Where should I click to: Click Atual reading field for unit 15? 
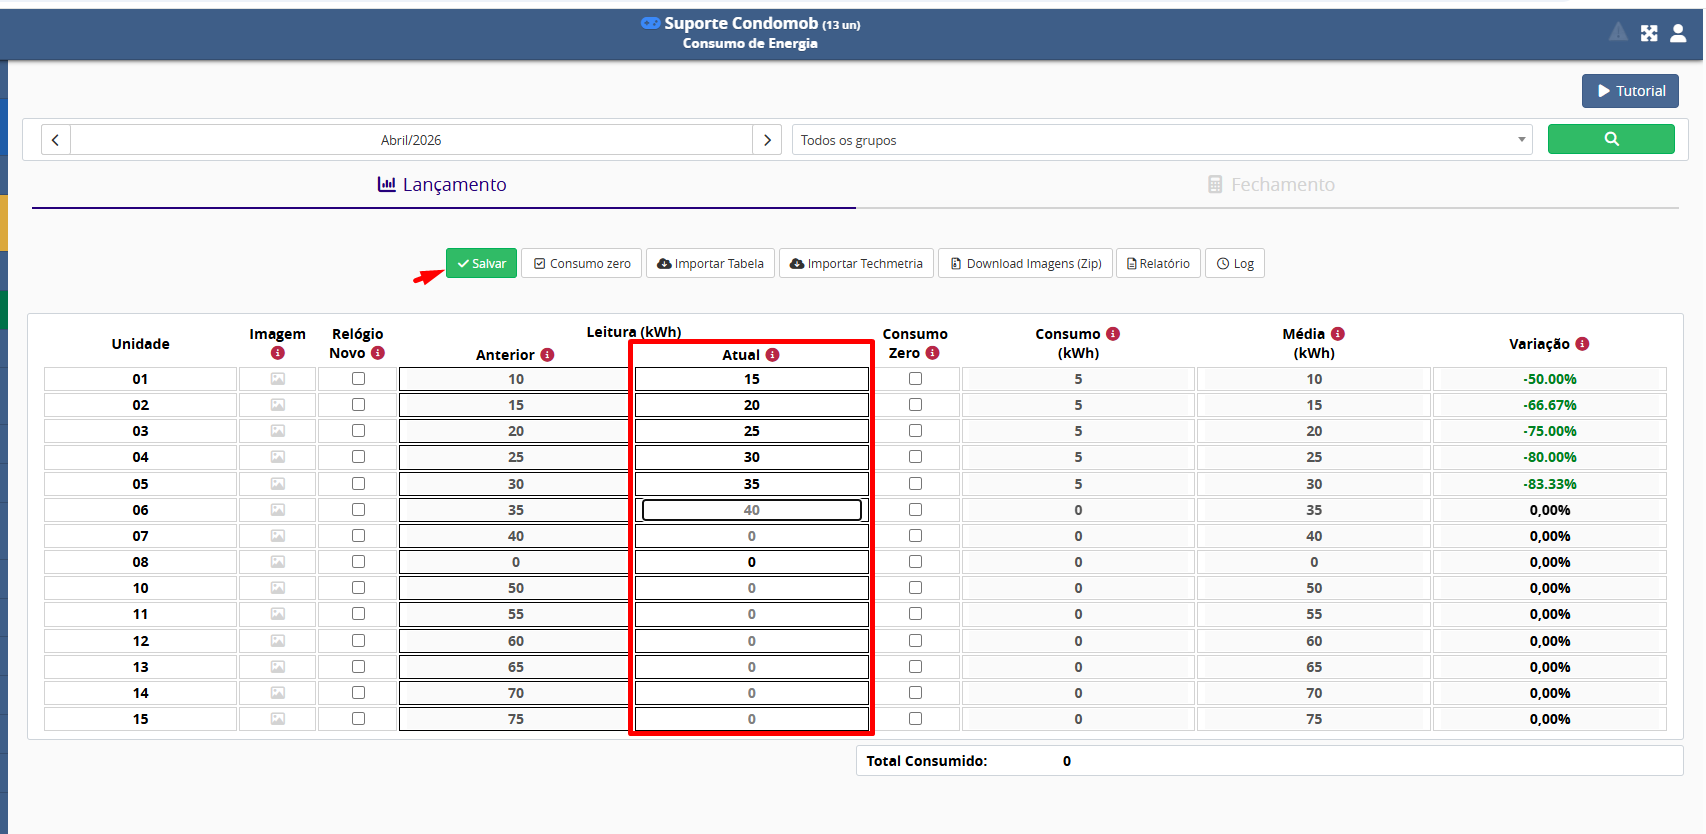click(x=752, y=719)
